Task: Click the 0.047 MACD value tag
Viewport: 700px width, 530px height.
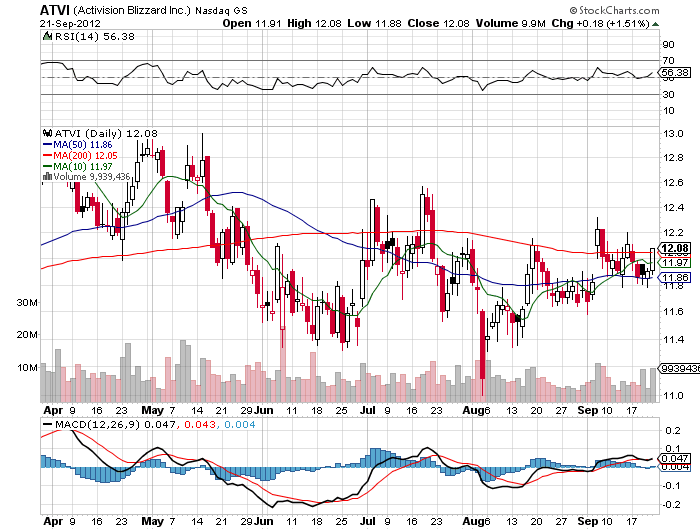Action: pos(675,458)
